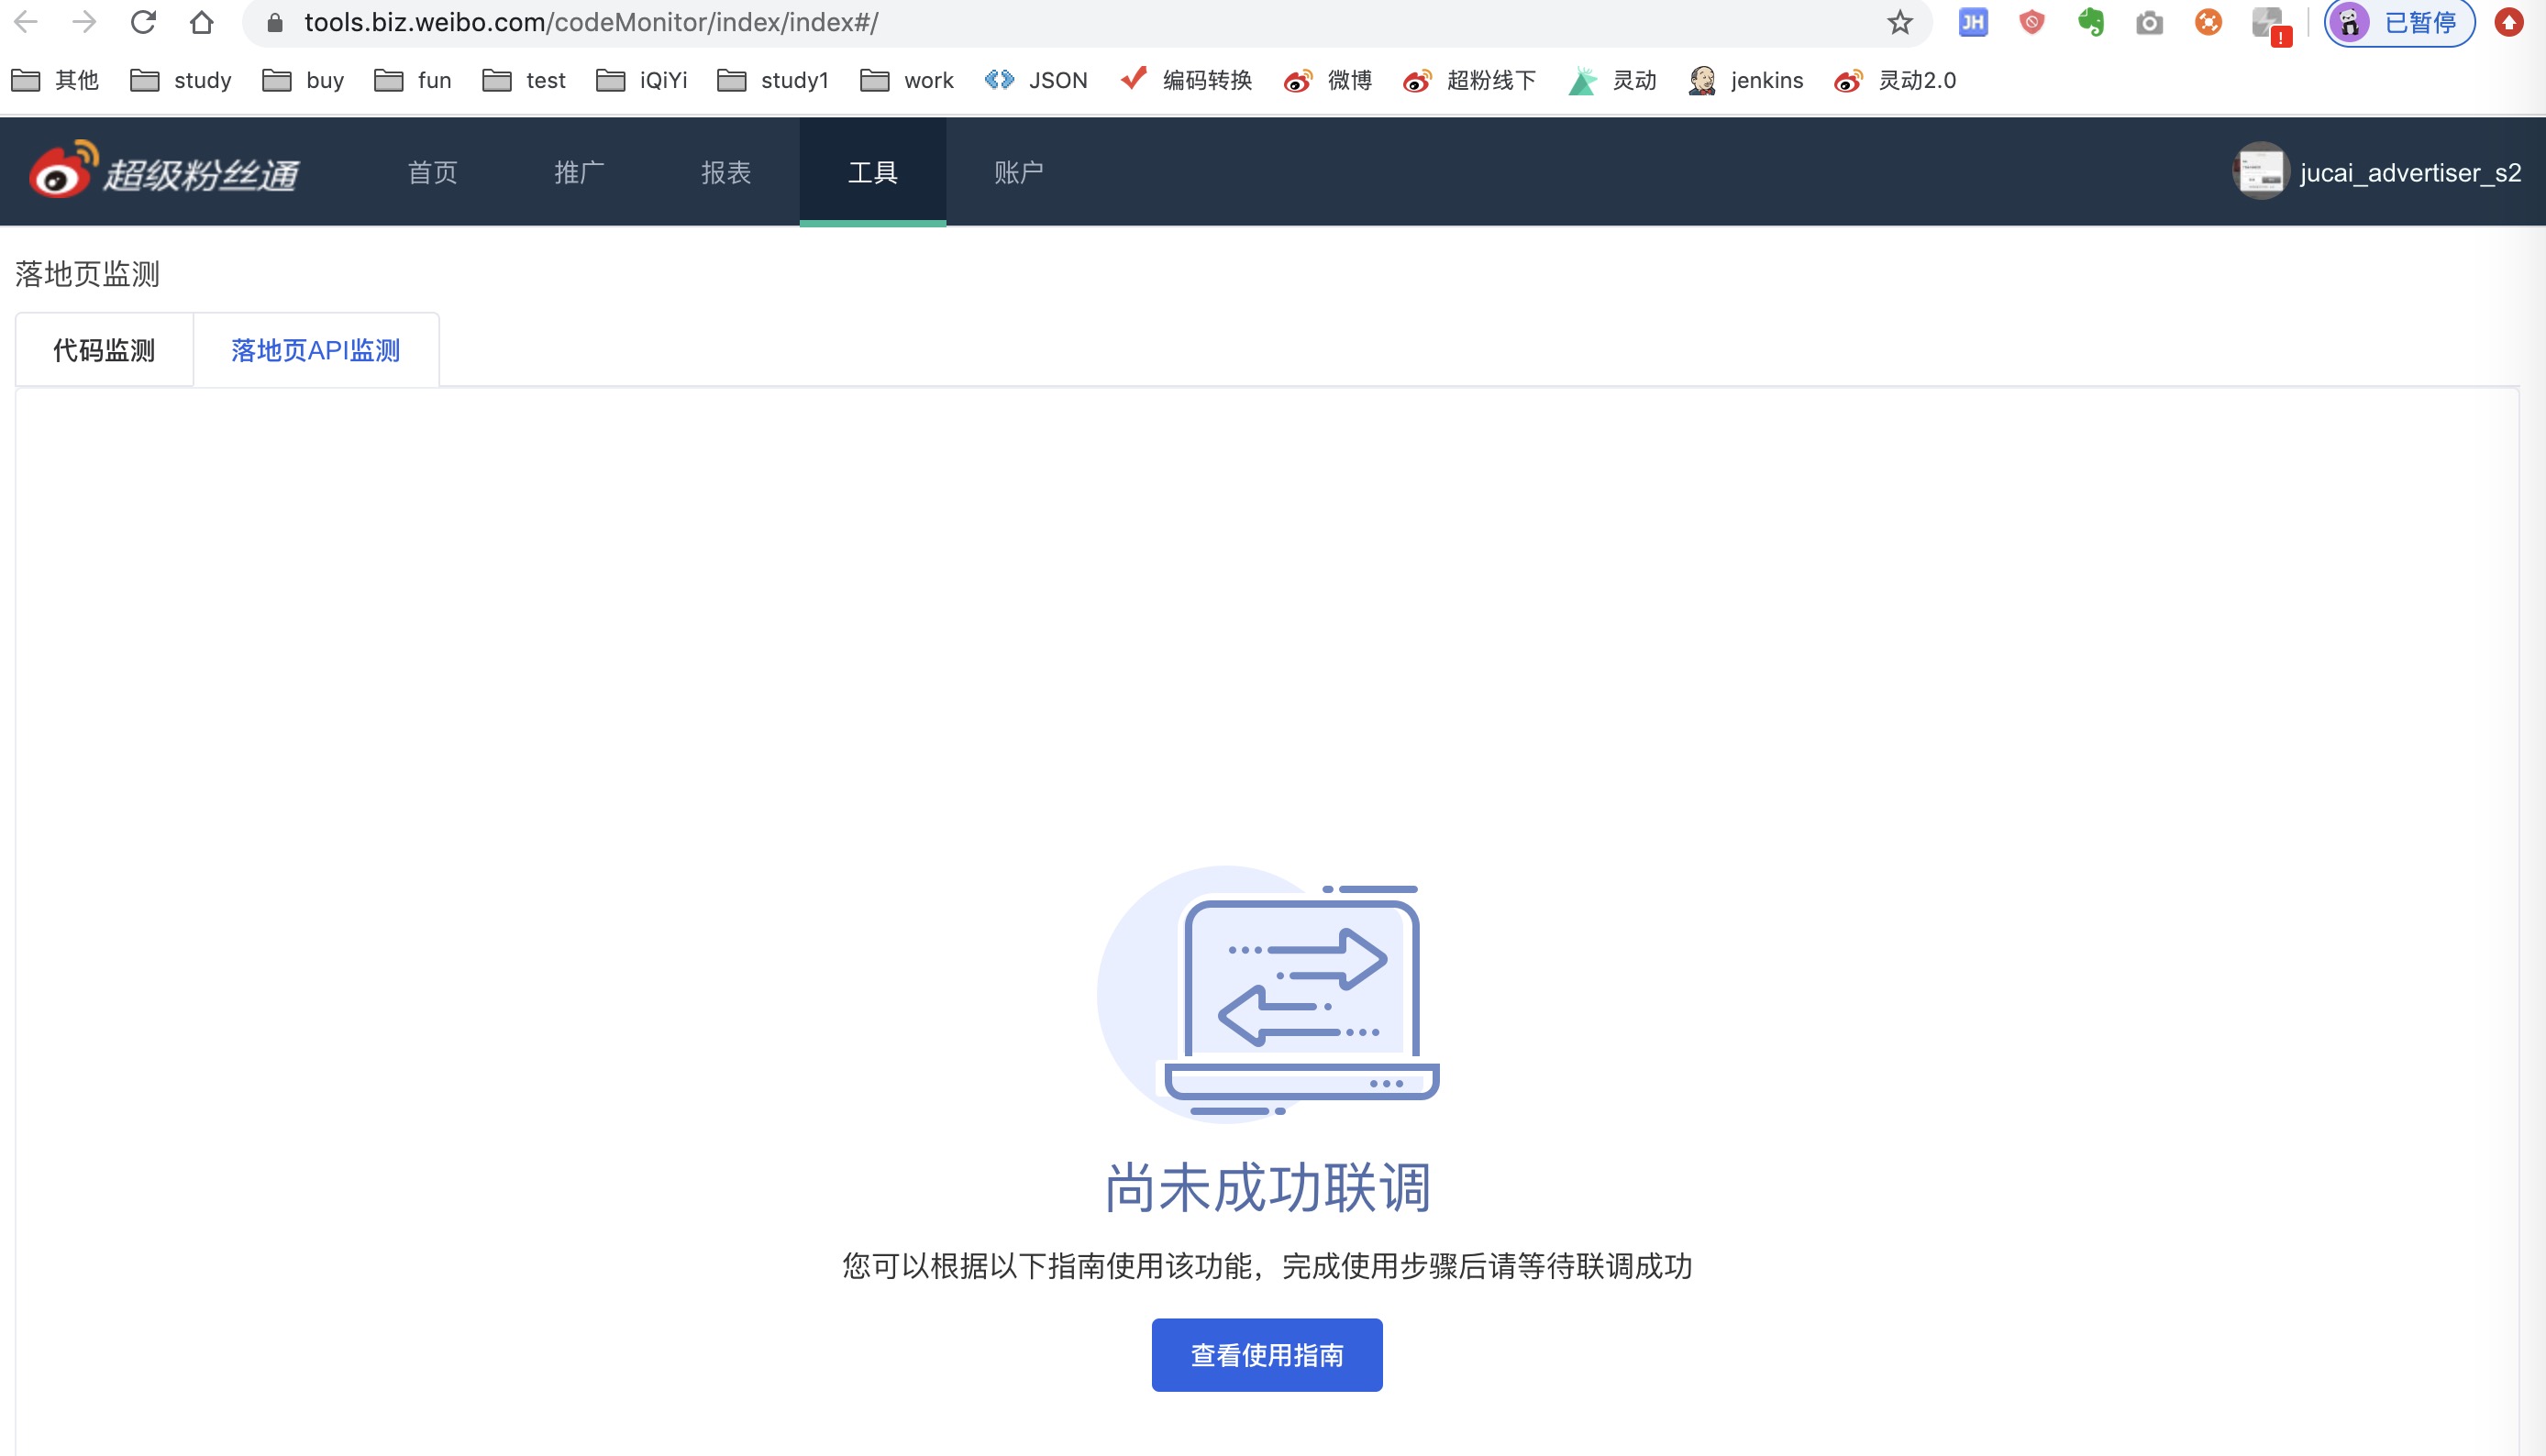Open the red shield extension icon
Screen dimensions: 2546x1456
point(2032,22)
